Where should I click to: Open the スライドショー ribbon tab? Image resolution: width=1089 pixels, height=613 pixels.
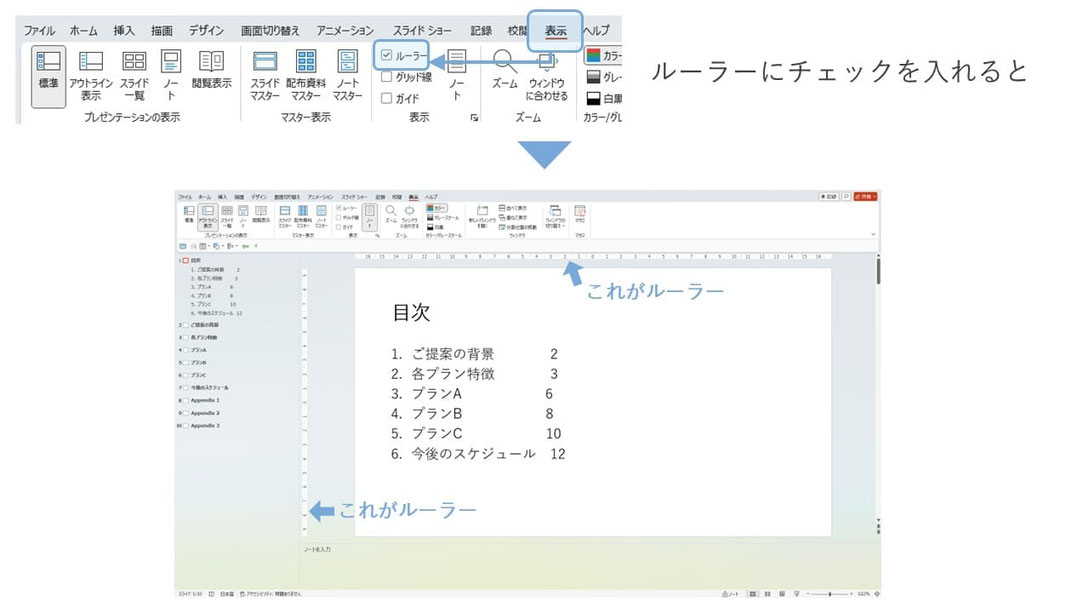pyautogui.click(x=422, y=31)
